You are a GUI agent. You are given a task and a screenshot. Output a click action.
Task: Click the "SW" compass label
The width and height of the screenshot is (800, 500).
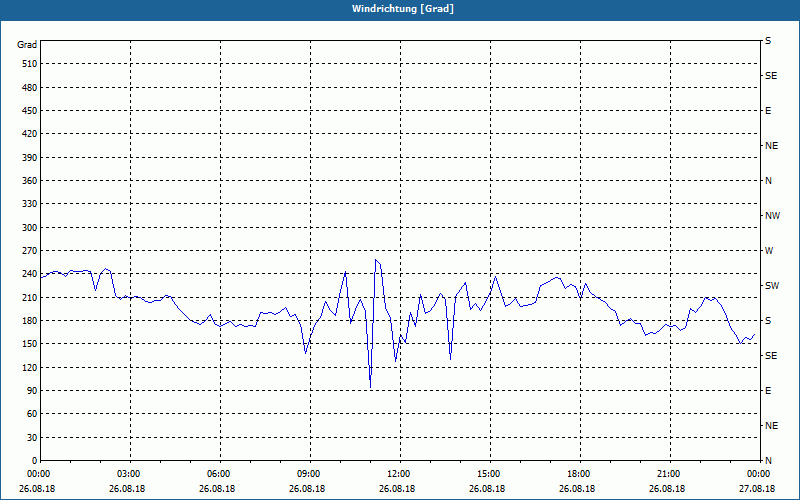click(772, 286)
